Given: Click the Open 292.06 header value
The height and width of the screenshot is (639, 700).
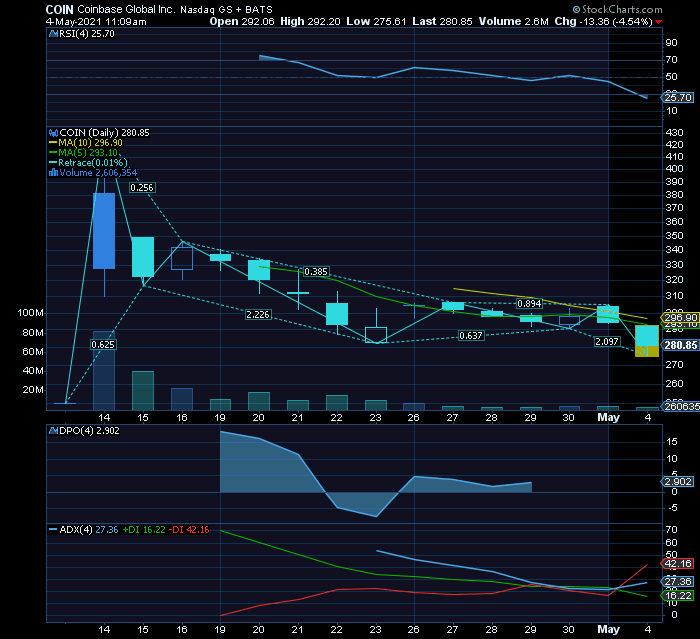Looking at the screenshot, I should pos(242,21).
